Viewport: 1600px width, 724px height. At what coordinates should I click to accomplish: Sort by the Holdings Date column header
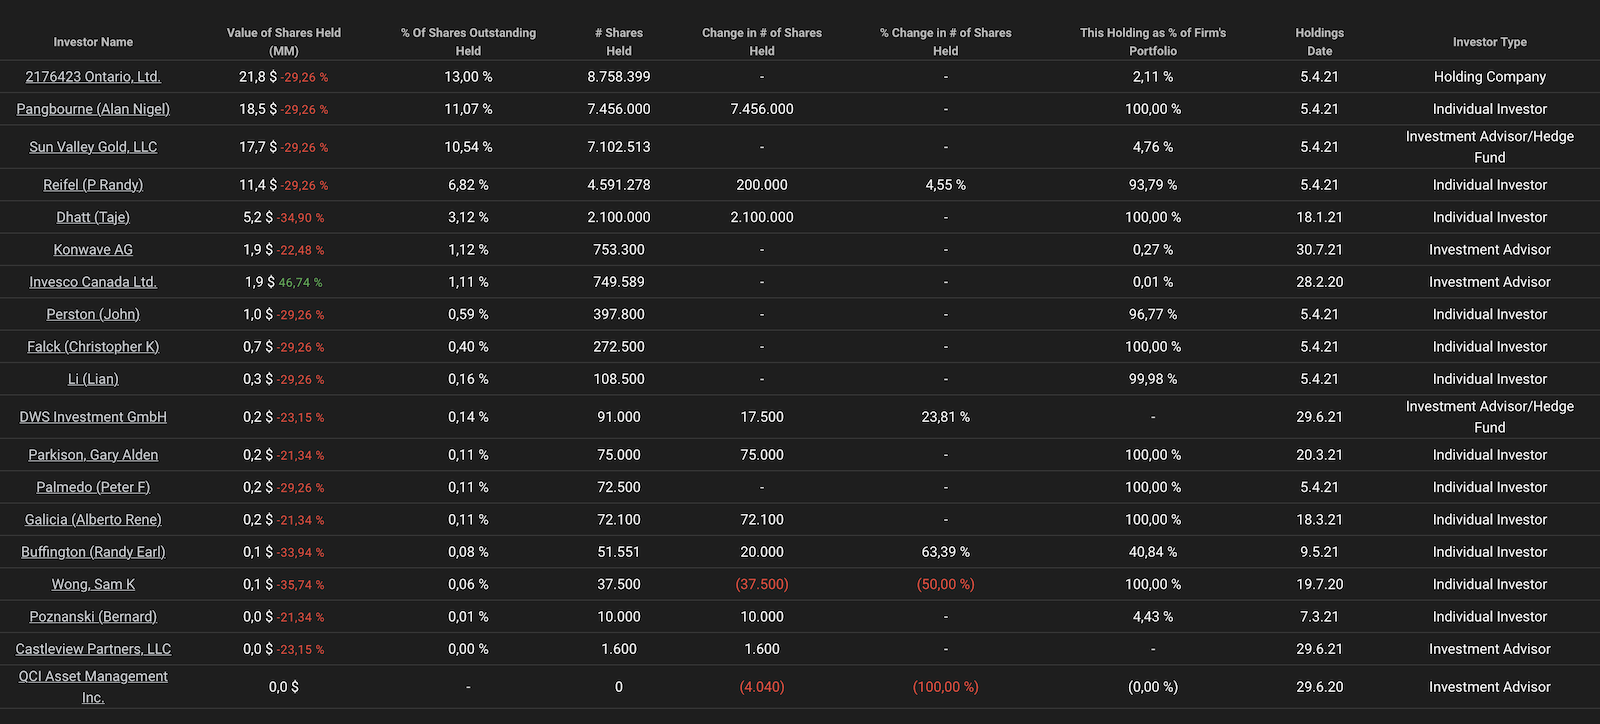tap(1319, 42)
